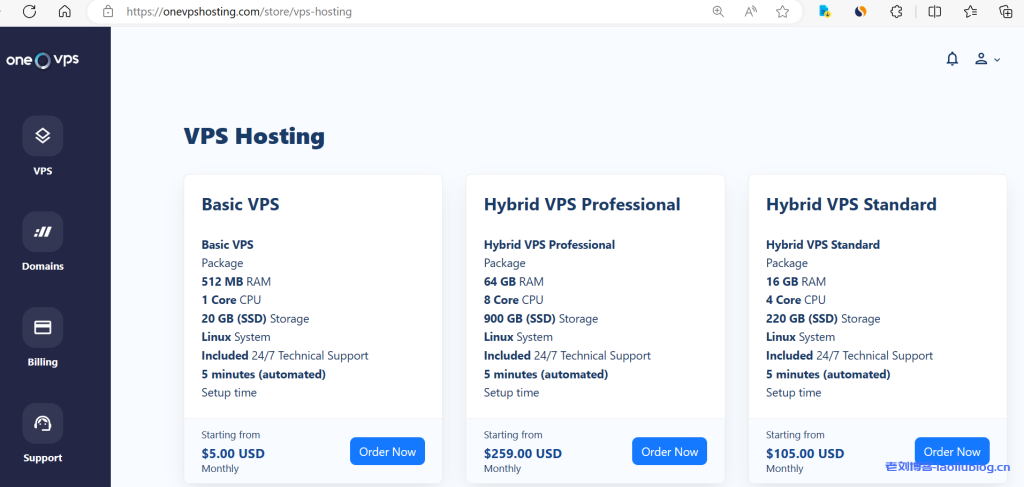
Task: Open the Support headset icon
Action: click(42, 424)
